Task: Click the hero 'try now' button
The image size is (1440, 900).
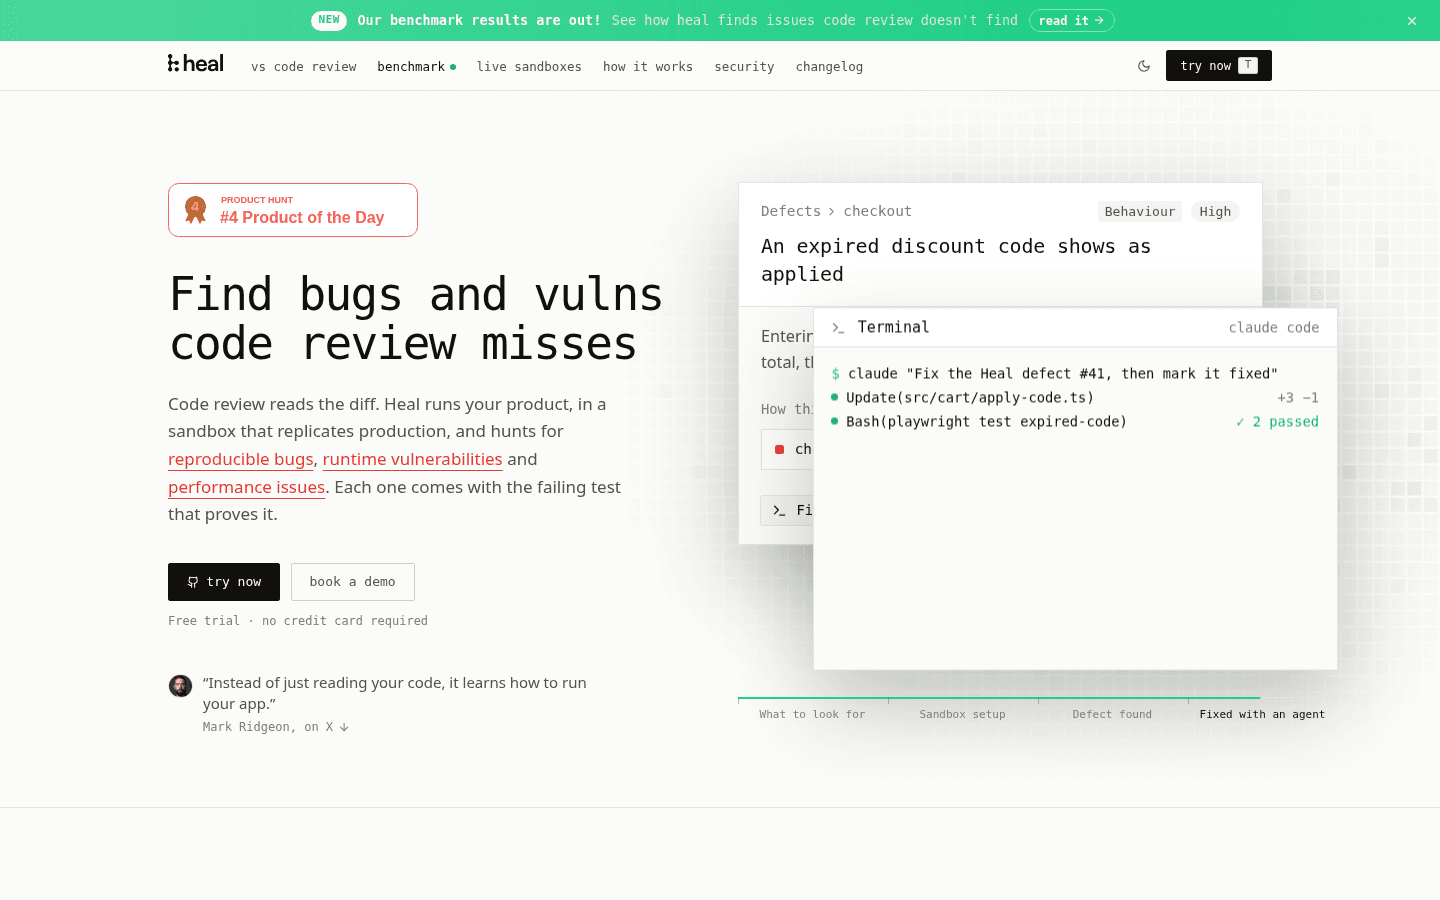Action: tap(224, 582)
